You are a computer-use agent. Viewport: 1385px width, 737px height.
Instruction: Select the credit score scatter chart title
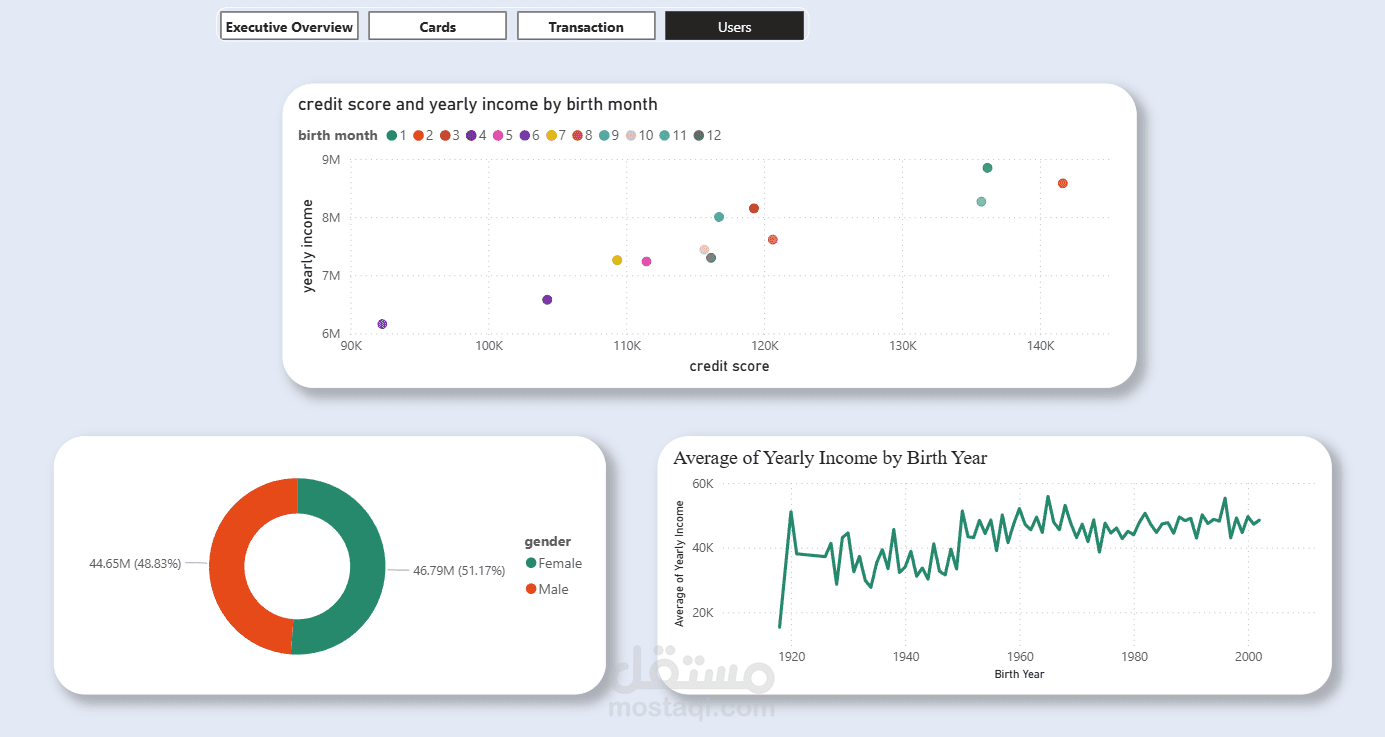478,104
